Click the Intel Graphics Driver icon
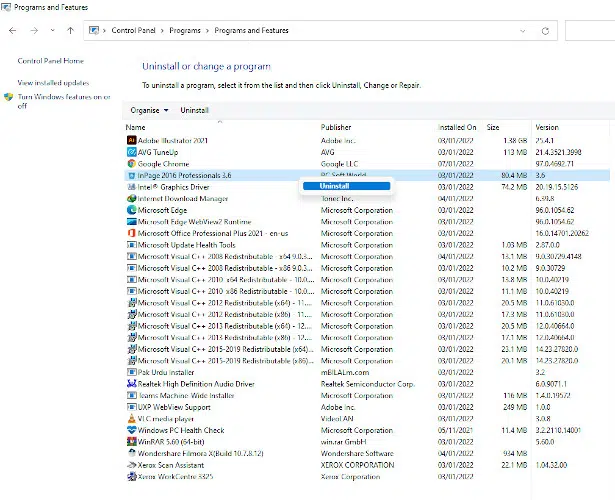This screenshot has width=615, height=500. [132, 187]
